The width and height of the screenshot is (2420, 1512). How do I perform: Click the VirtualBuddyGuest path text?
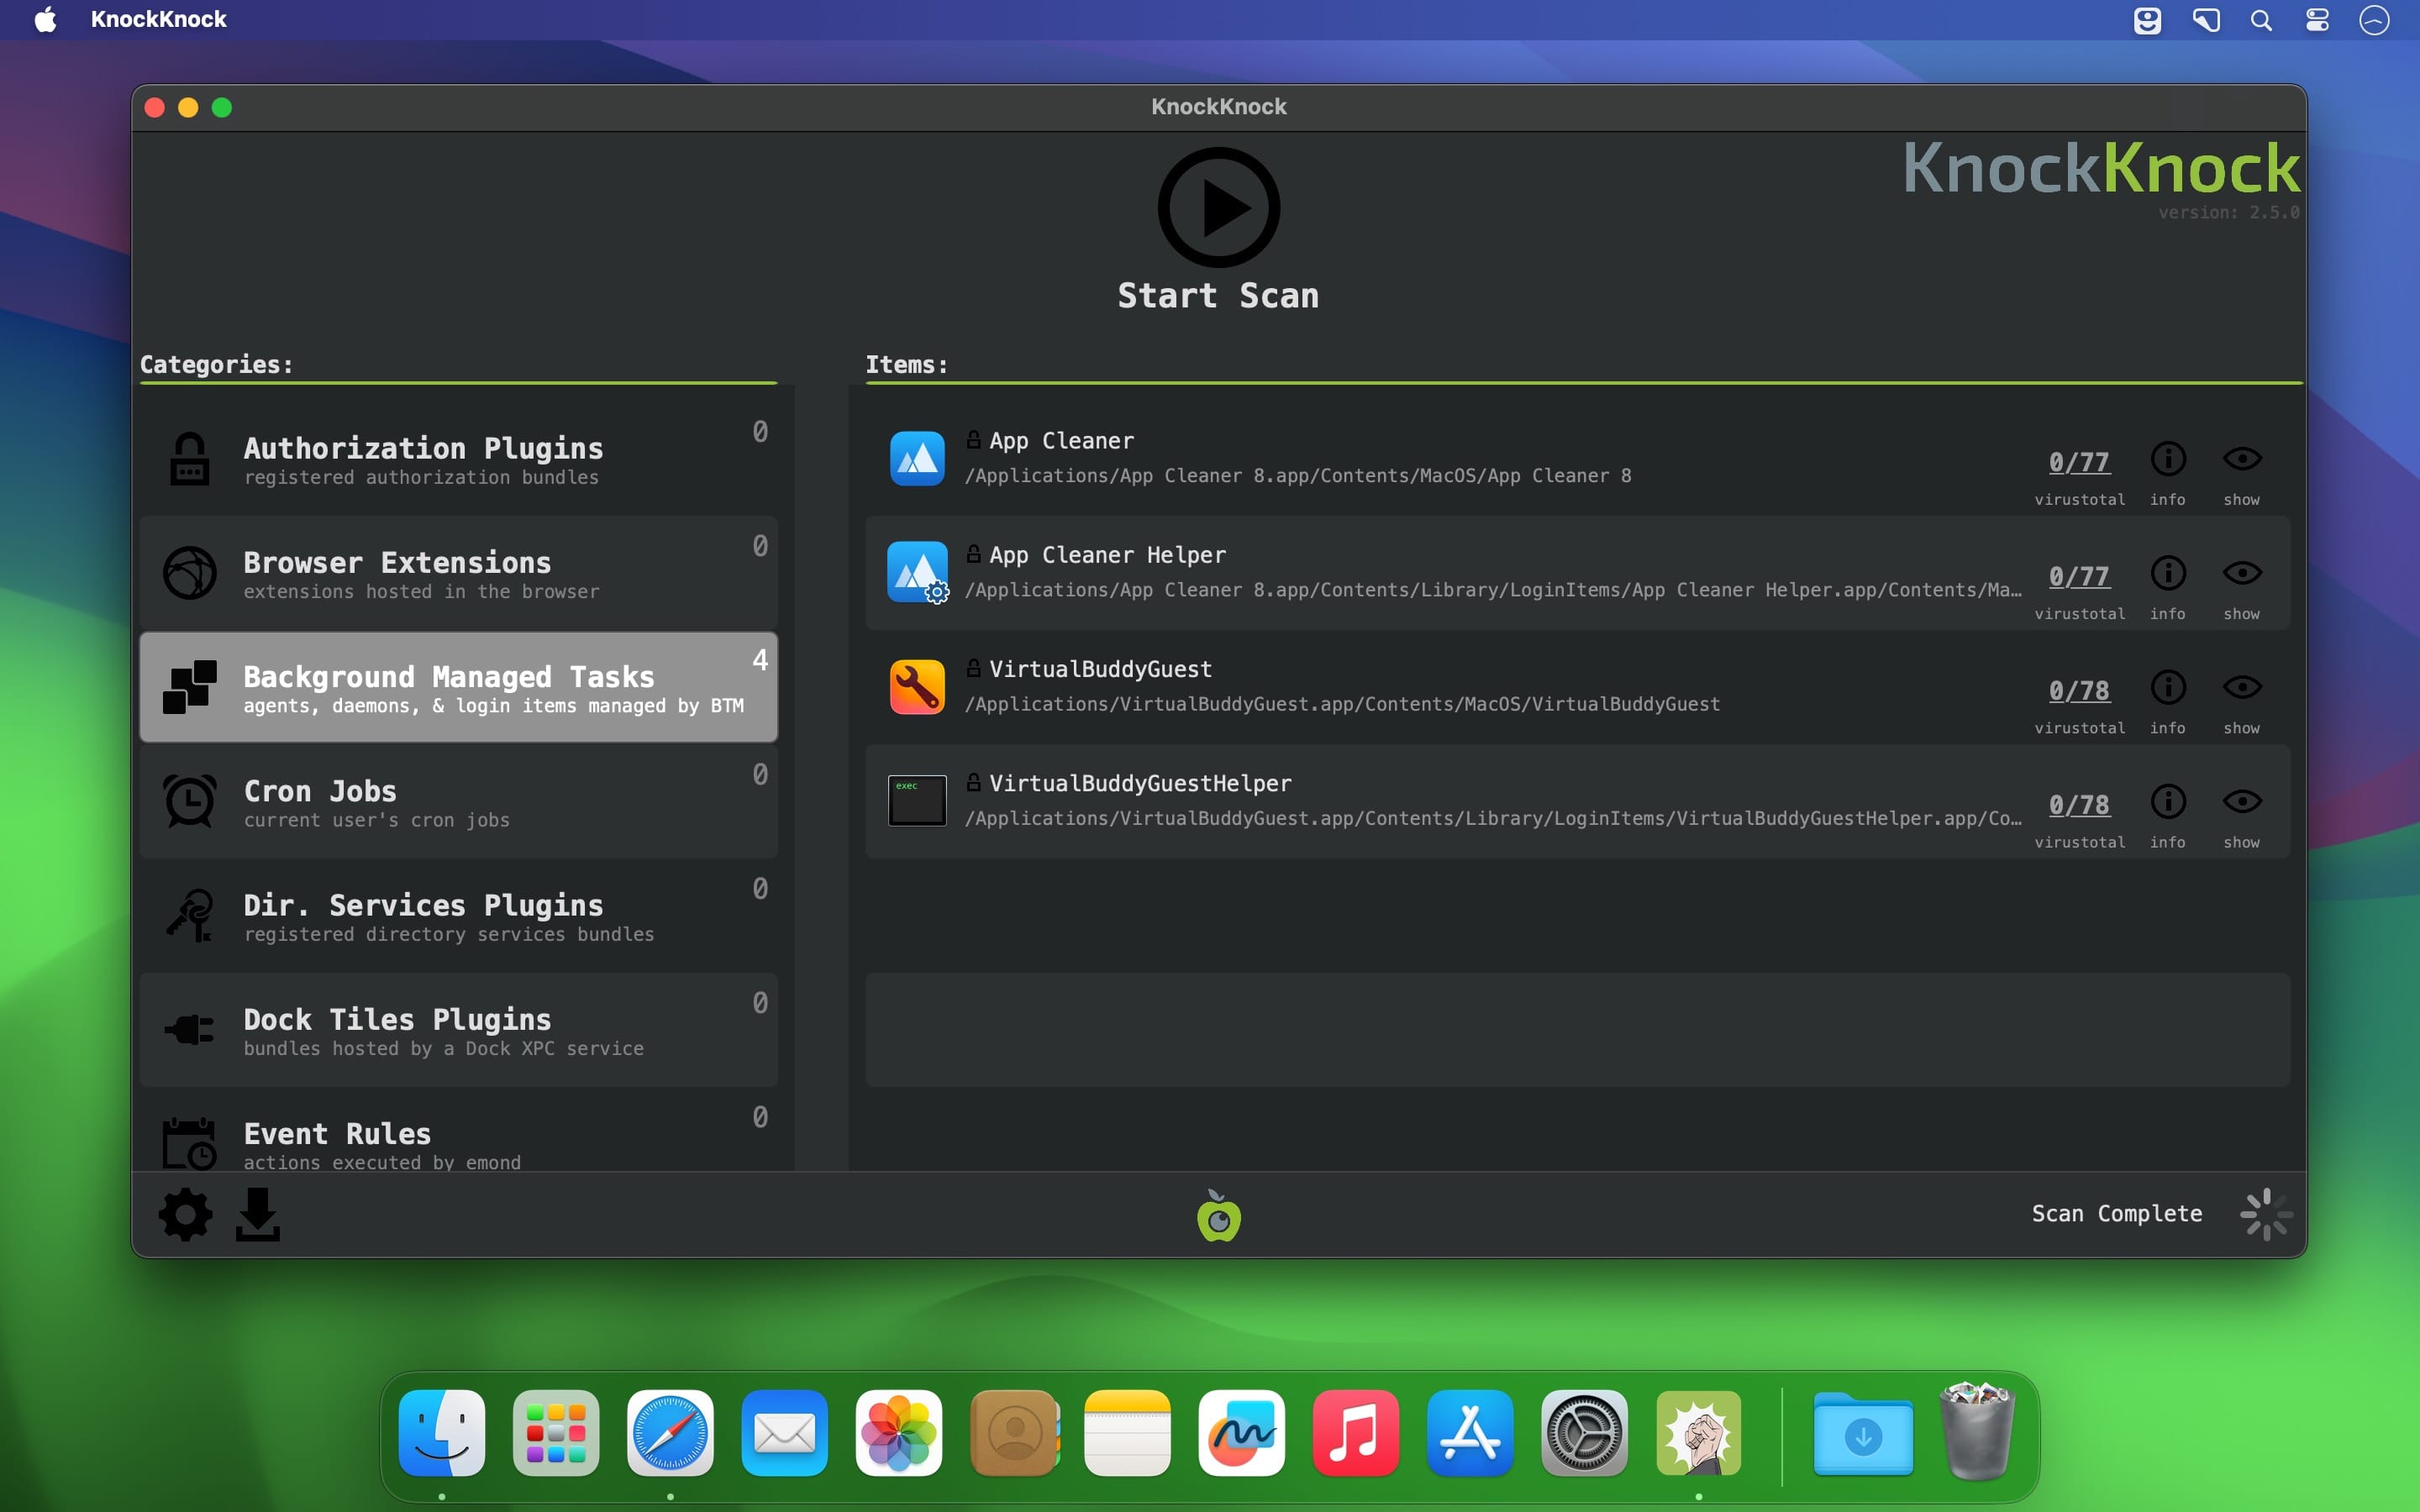click(1342, 704)
